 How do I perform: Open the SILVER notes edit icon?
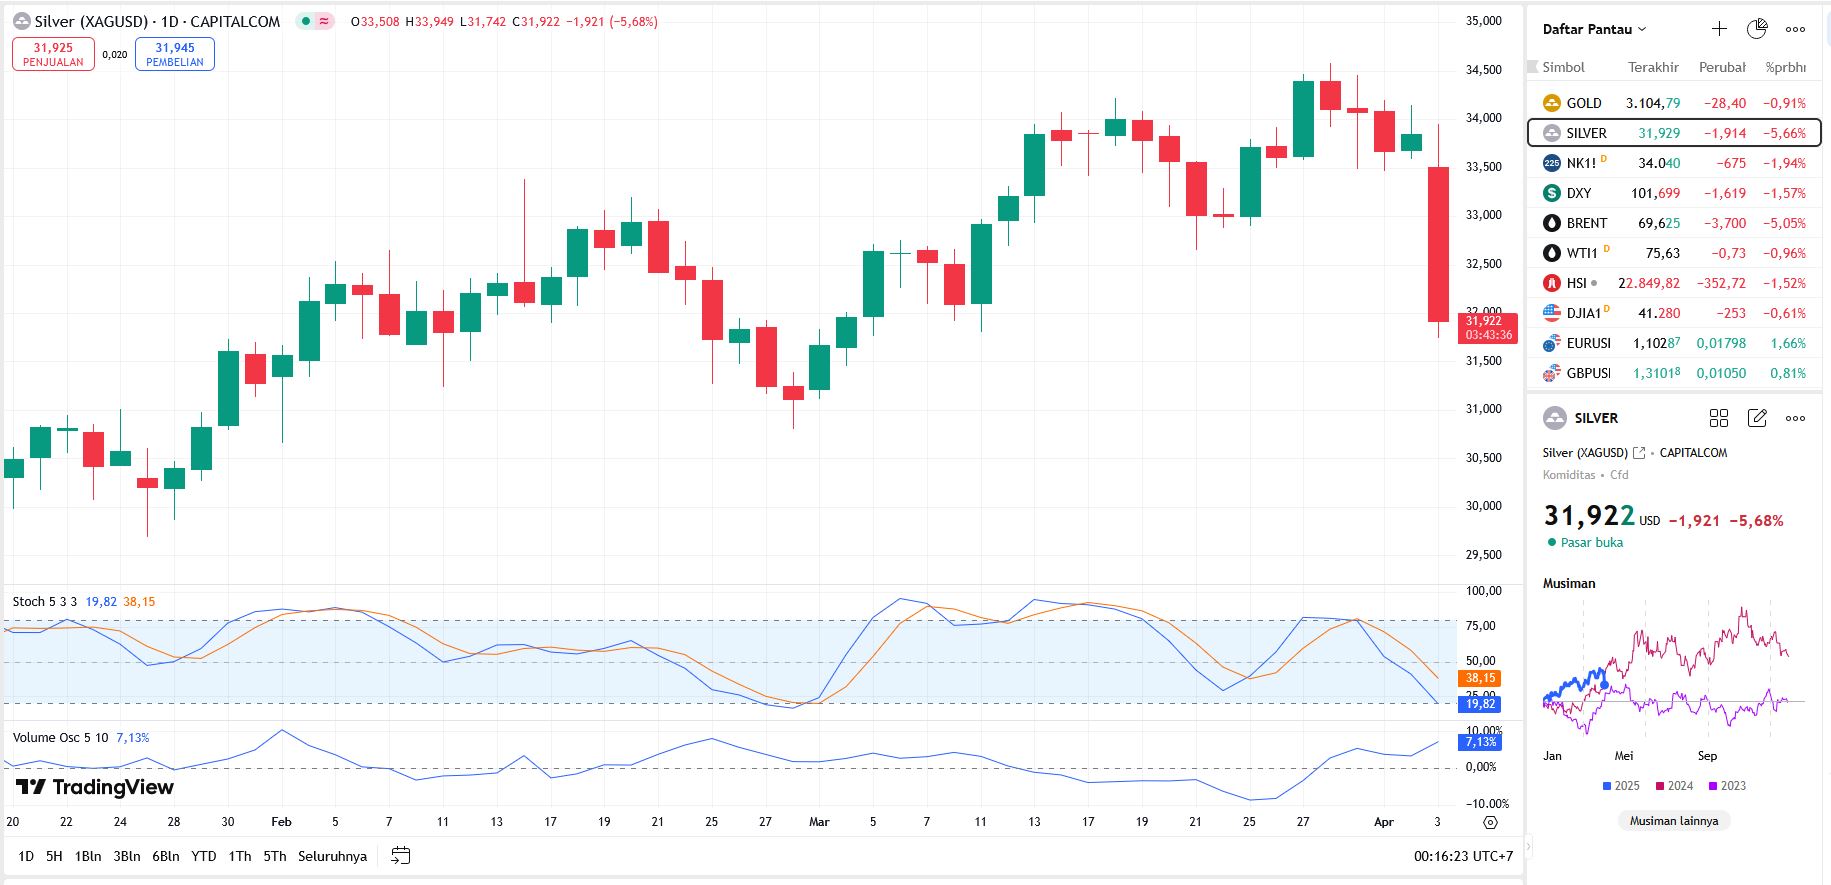pyautogui.click(x=1757, y=418)
